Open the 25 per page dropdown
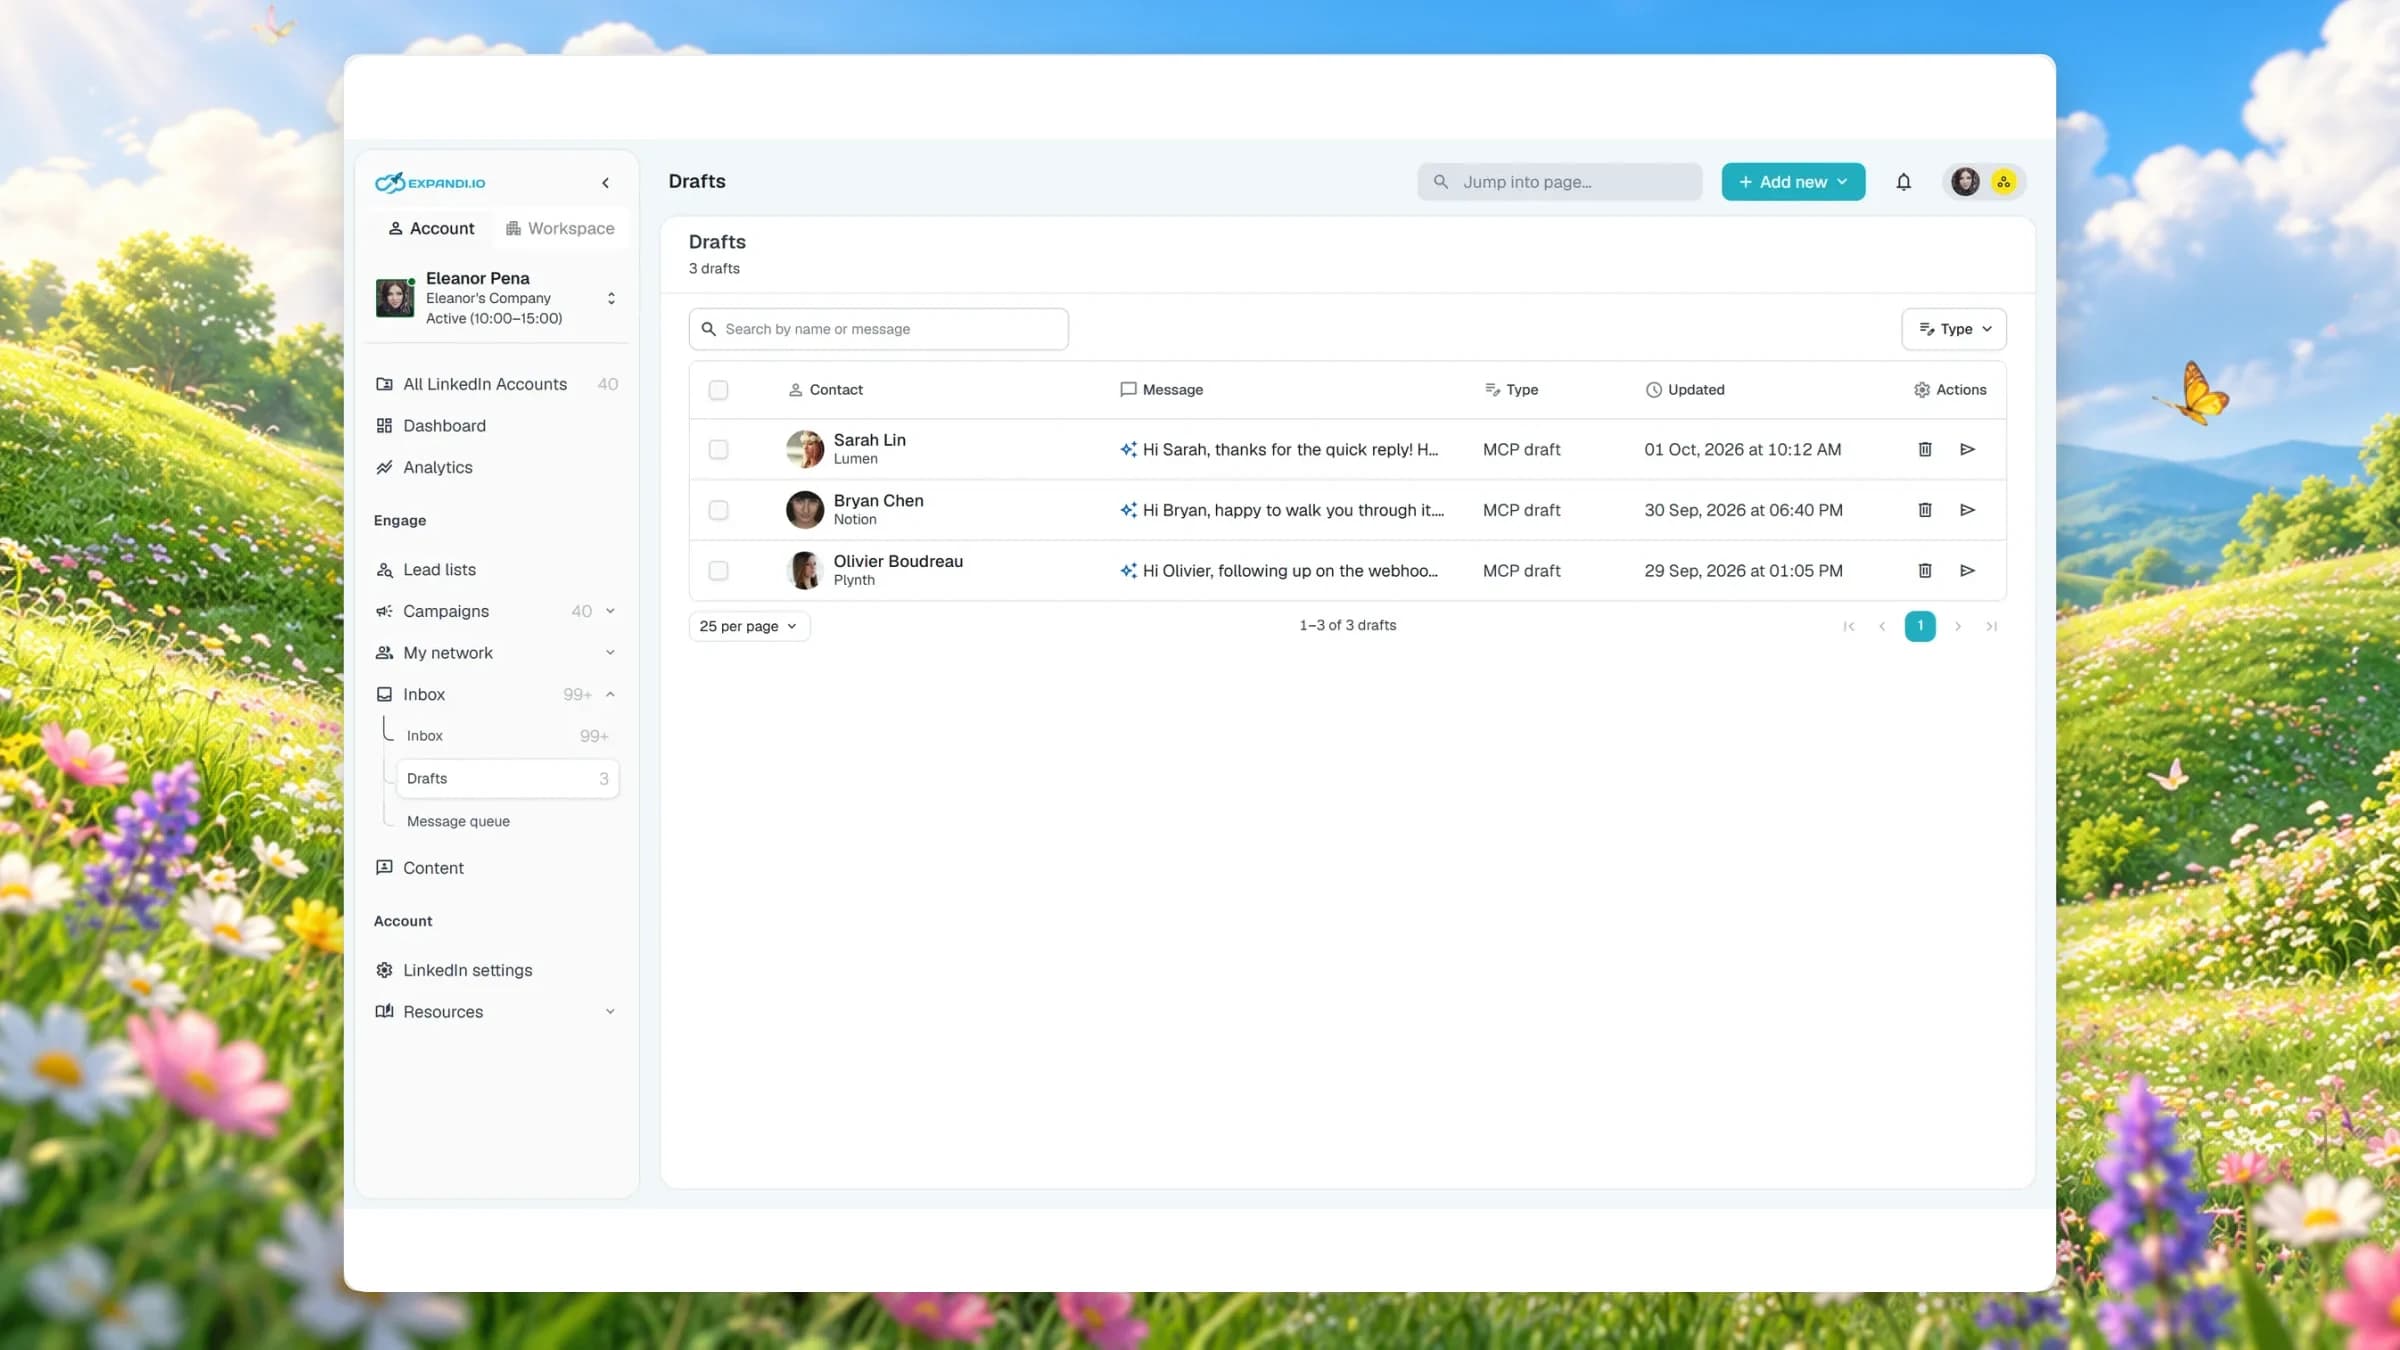Screen dimensions: 2400x1350 749,626
